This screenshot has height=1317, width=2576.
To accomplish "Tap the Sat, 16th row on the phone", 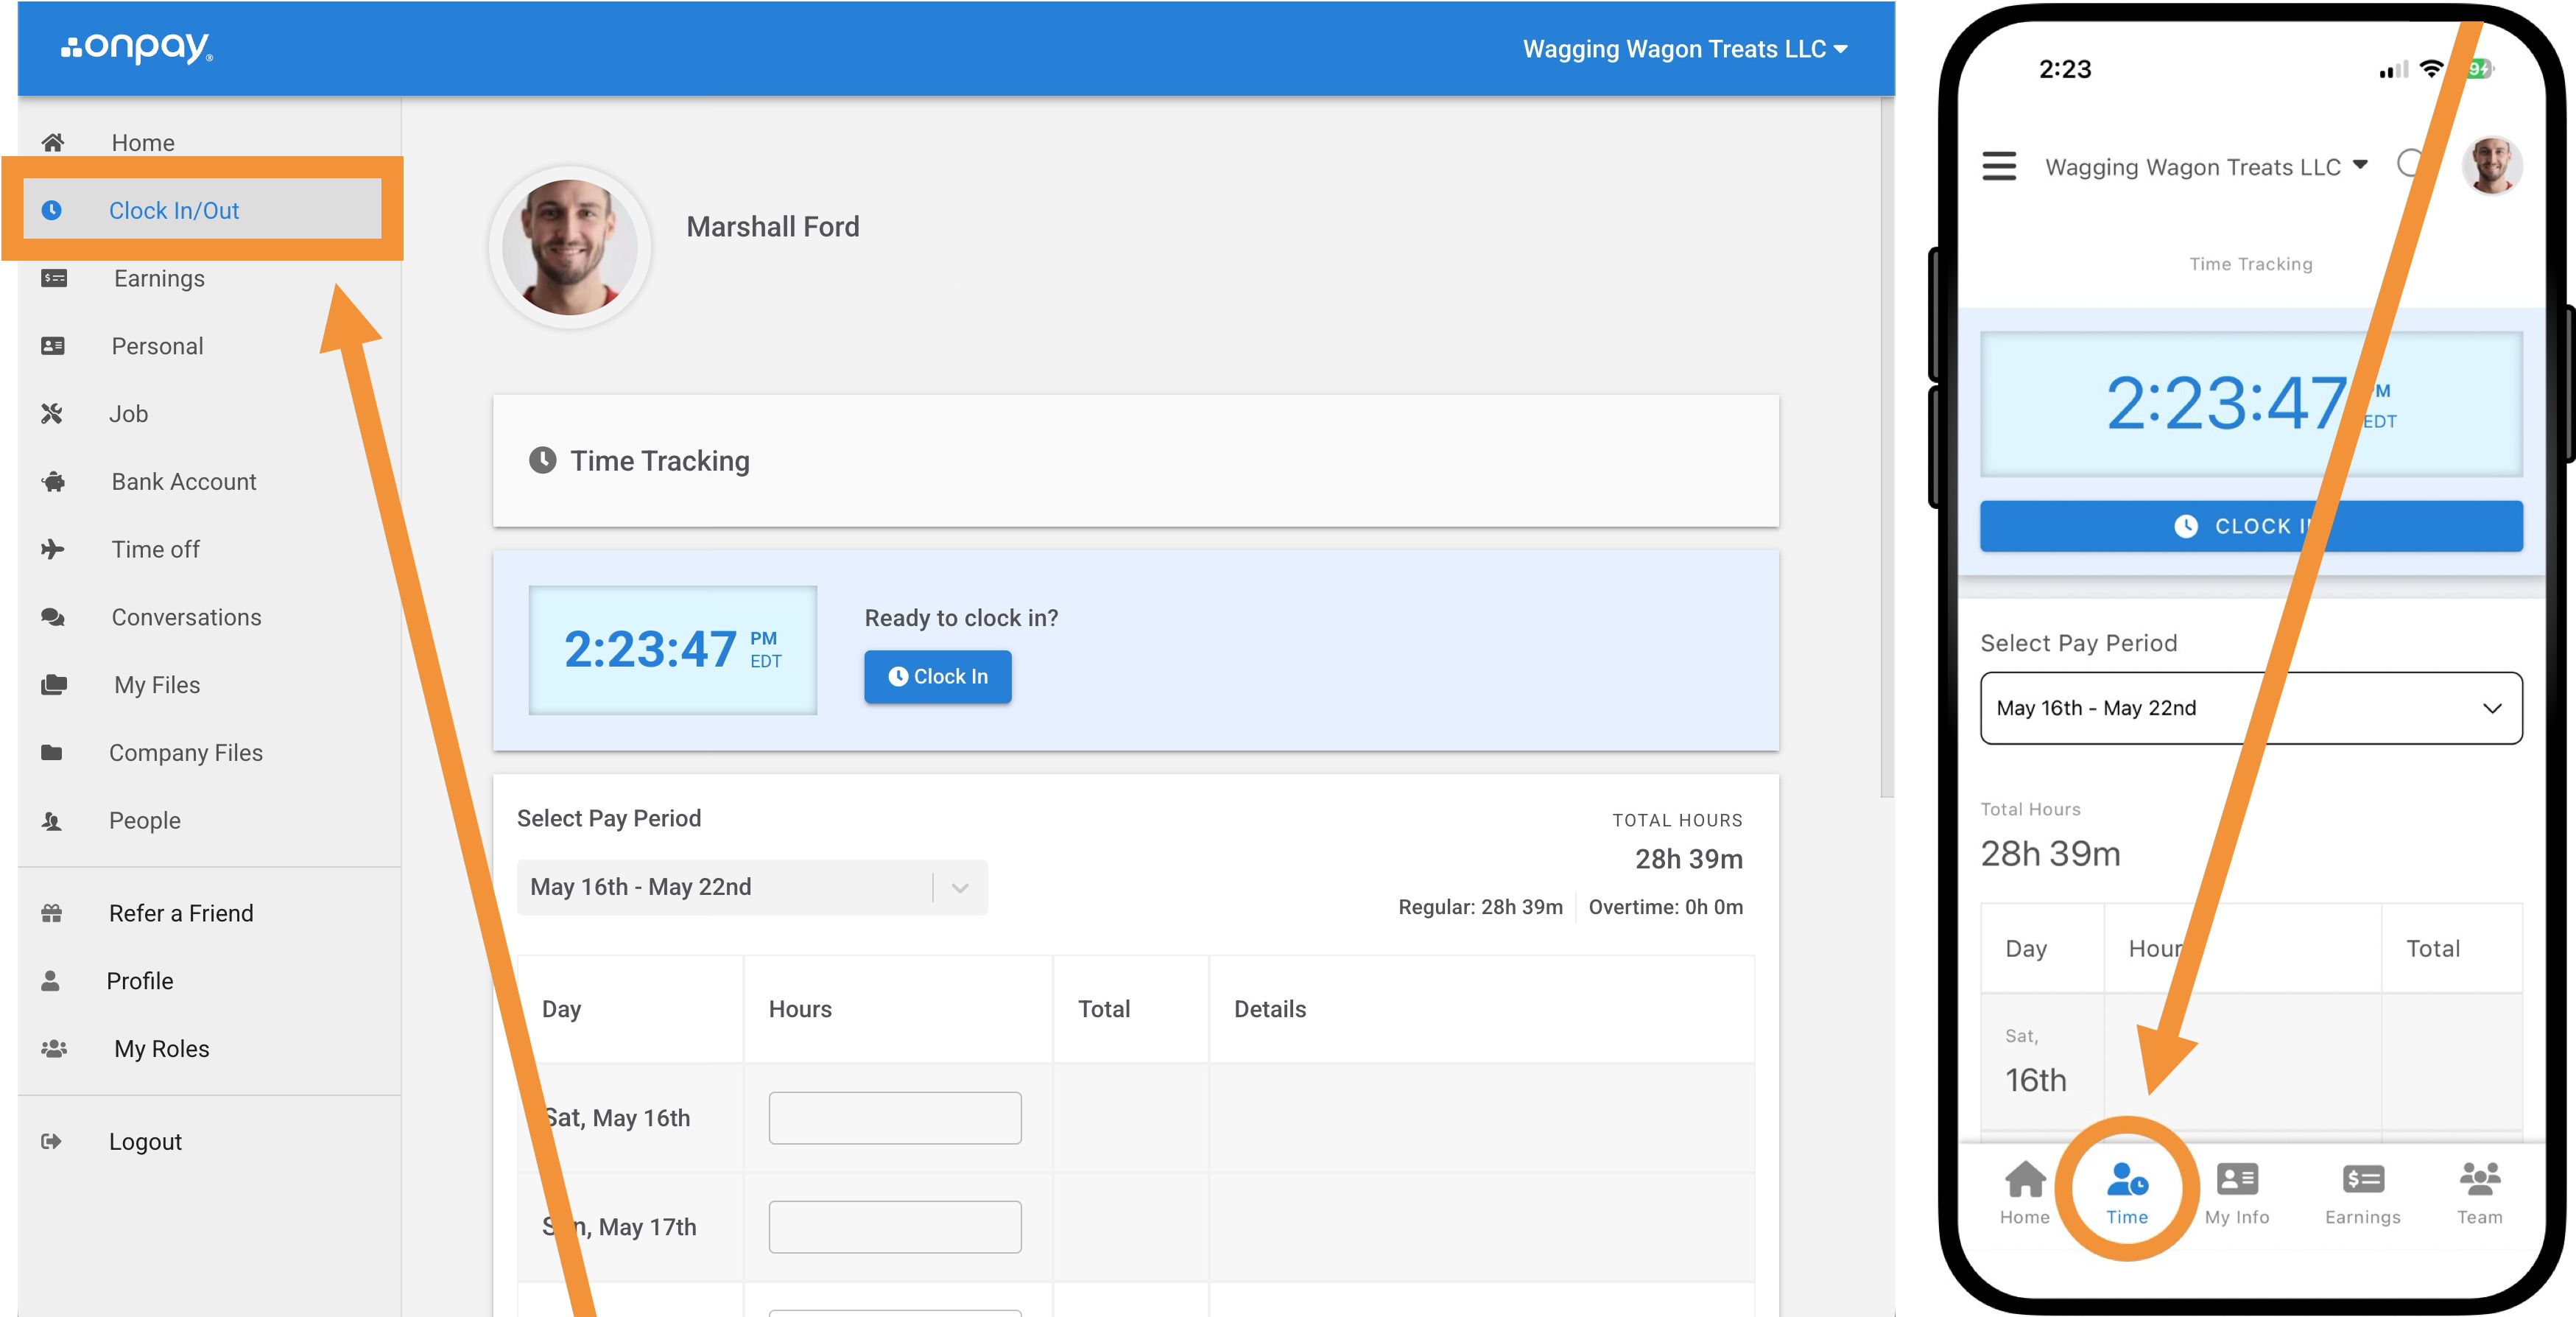I will [x=2251, y=1062].
